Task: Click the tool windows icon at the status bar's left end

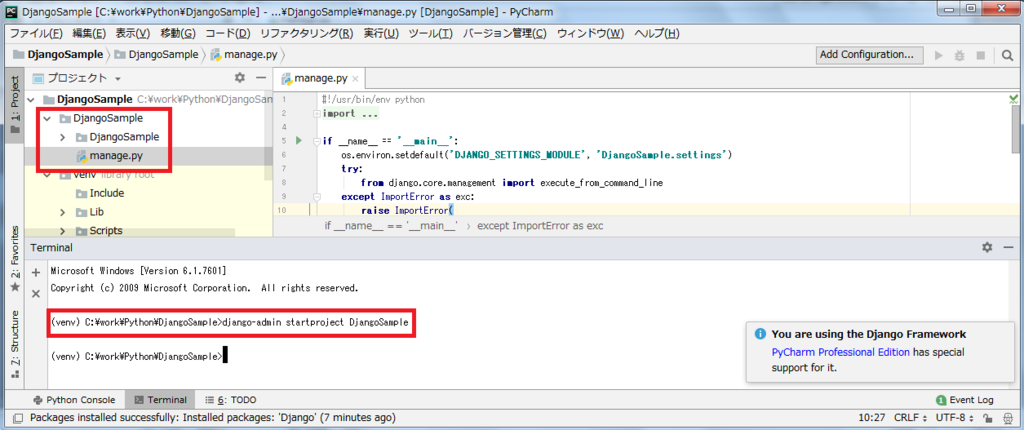Action: (x=18, y=418)
